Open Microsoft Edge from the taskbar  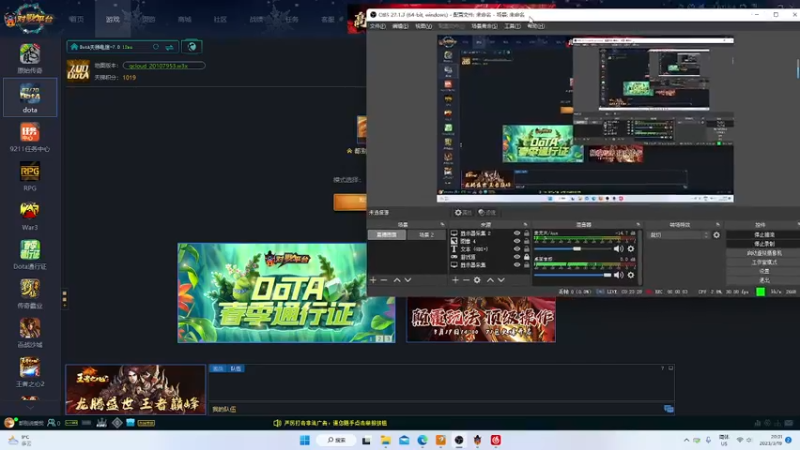pyautogui.click(x=422, y=440)
